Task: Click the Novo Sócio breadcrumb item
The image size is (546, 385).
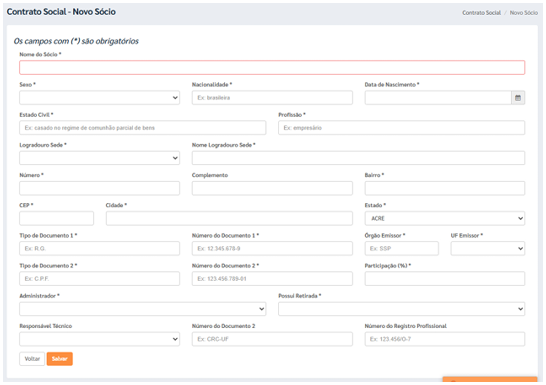Action: (x=523, y=13)
